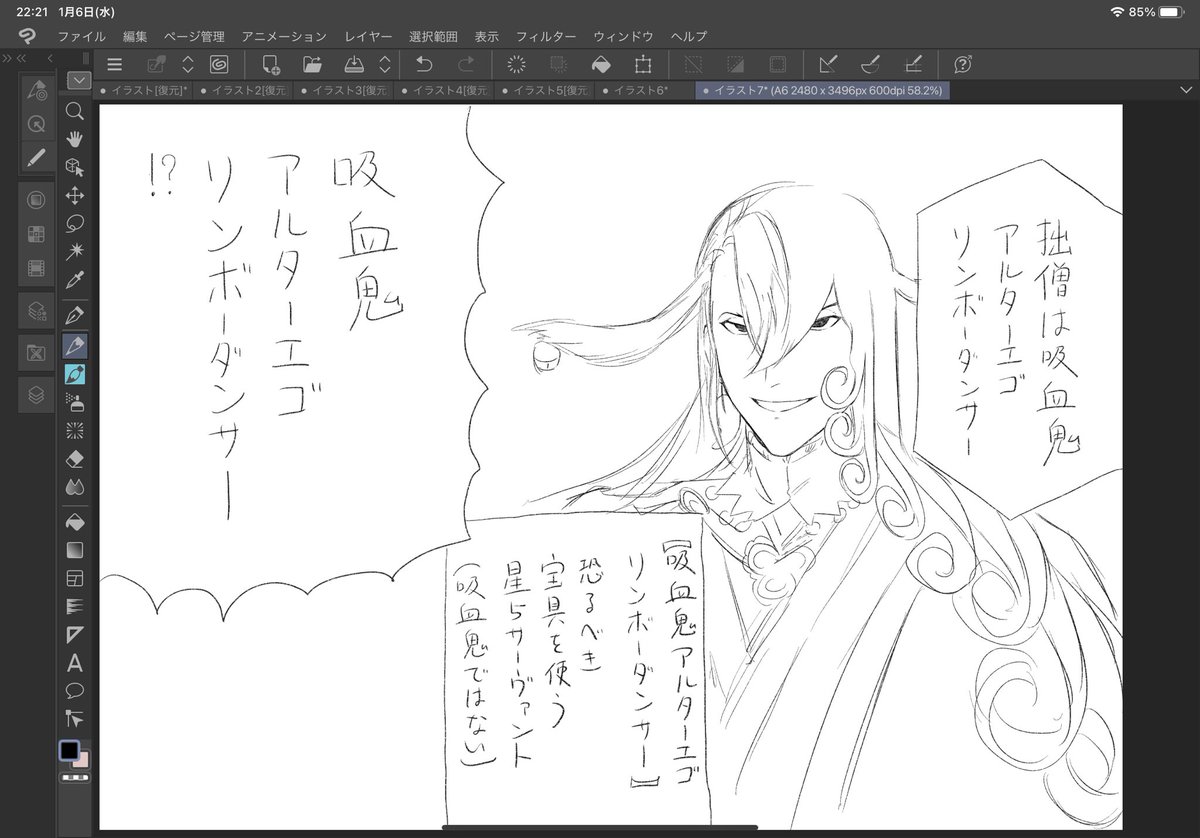Select the cyan Brush tool
Screen dimensions: 1200x838
(74, 374)
